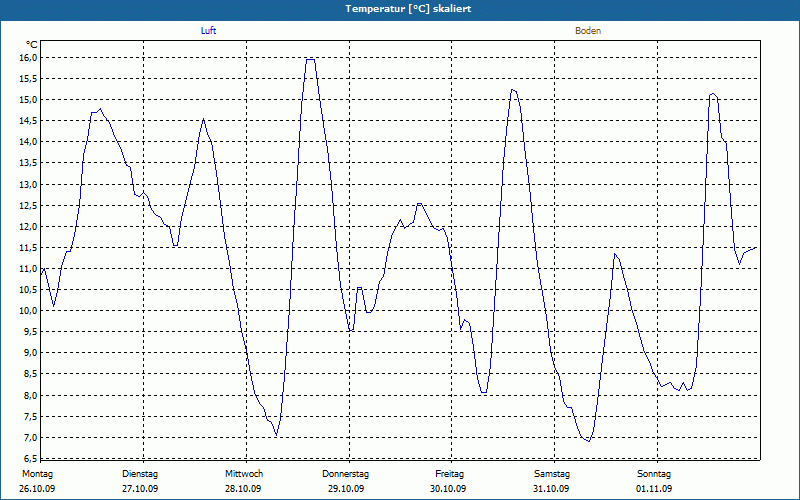Click the 9,5 y-axis value
Viewport: 800px width, 500px height.
[31, 332]
